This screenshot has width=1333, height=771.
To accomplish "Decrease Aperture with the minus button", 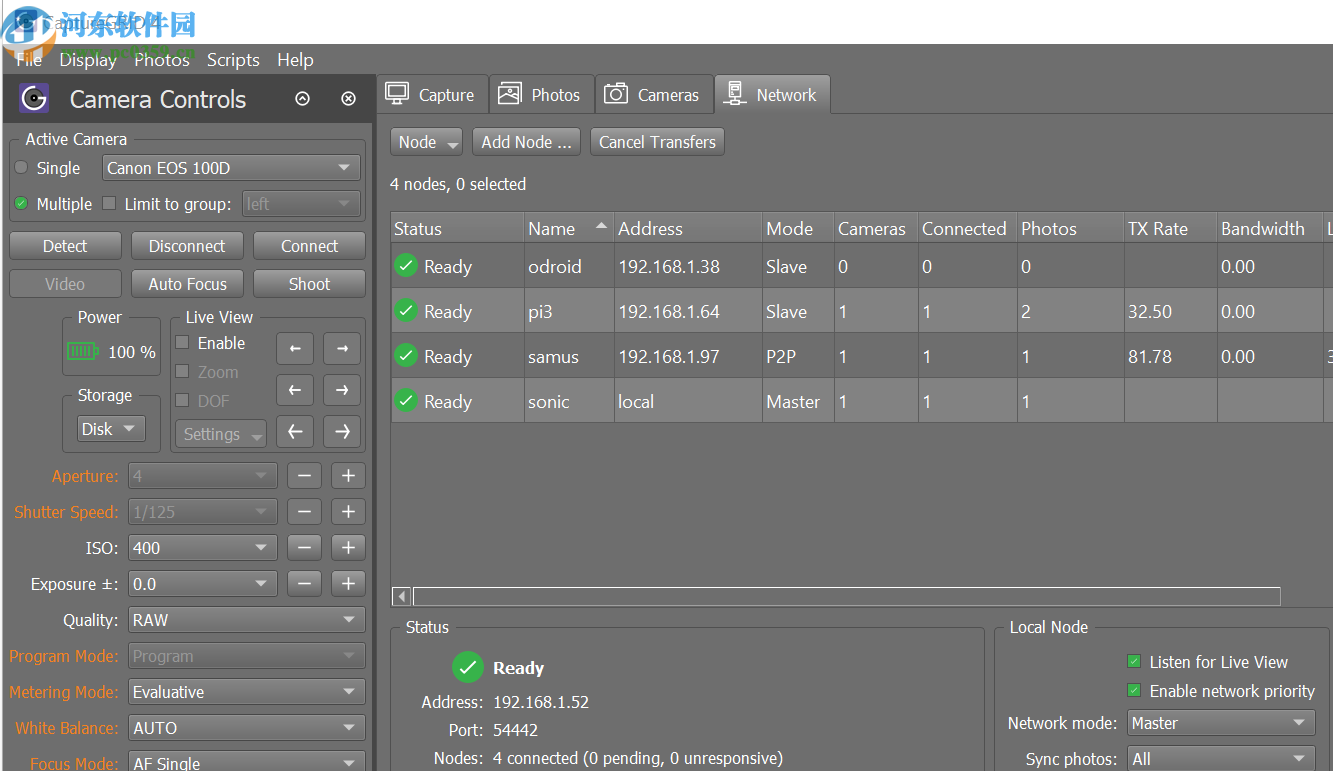I will [304, 476].
